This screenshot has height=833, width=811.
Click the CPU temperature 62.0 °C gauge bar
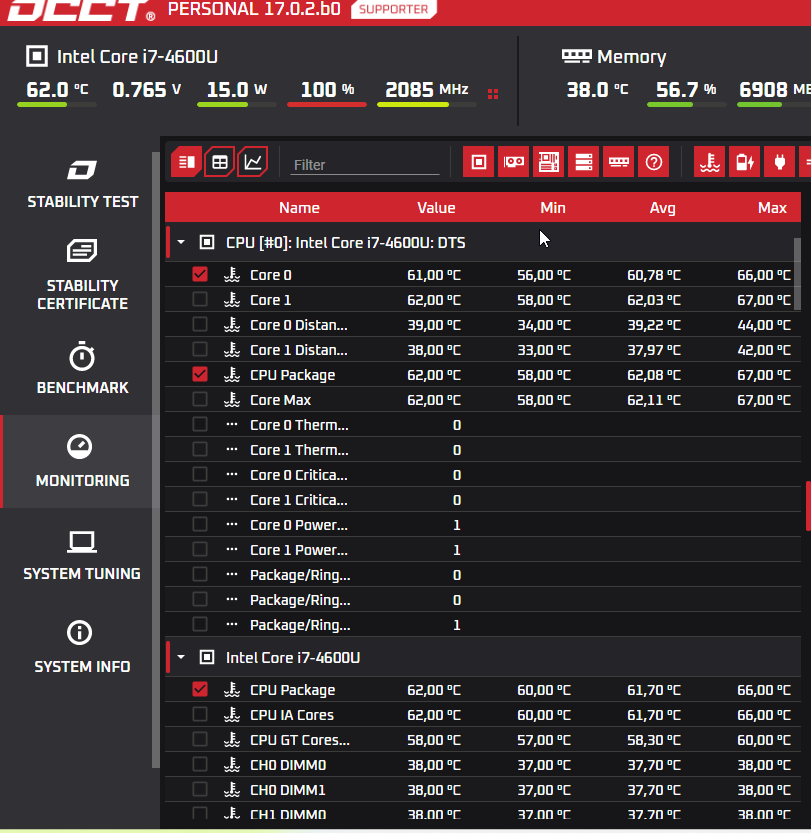[x=57, y=105]
